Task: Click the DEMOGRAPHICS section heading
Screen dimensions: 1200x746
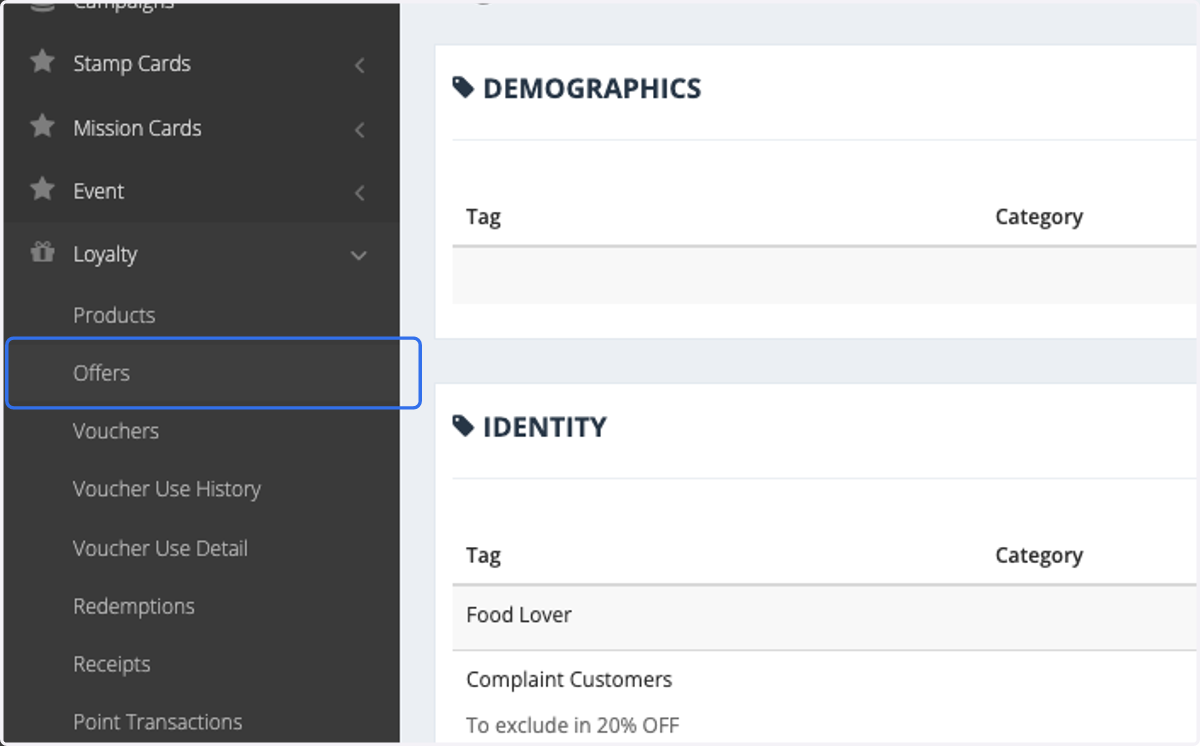Action: coord(592,89)
